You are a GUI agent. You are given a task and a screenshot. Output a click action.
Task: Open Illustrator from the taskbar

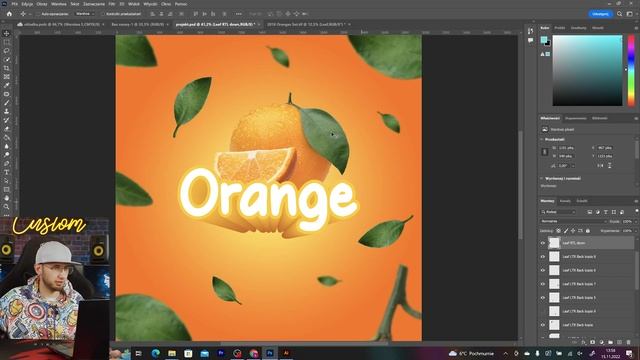286,353
